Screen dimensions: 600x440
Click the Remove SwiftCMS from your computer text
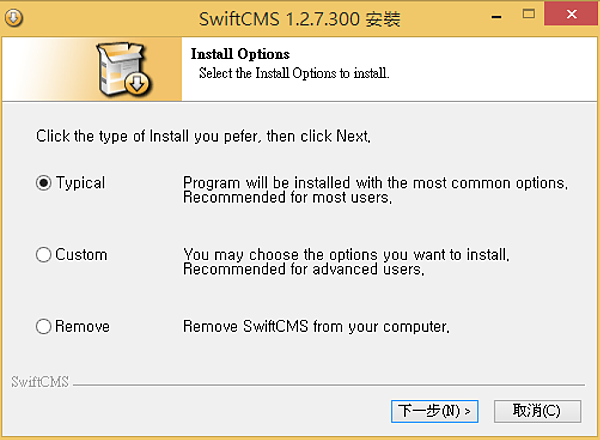point(316,326)
